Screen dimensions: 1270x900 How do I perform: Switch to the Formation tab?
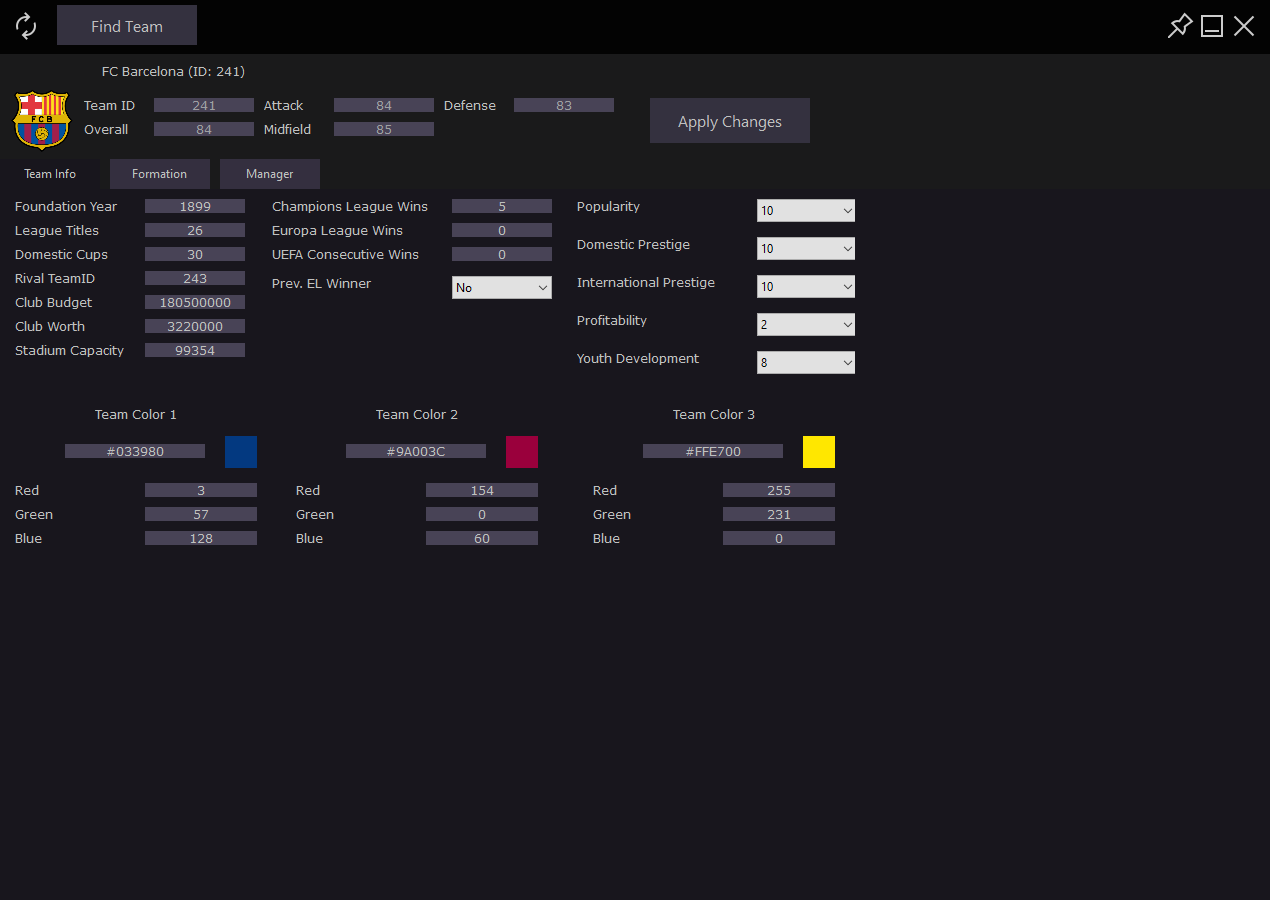click(x=159, y=173)
